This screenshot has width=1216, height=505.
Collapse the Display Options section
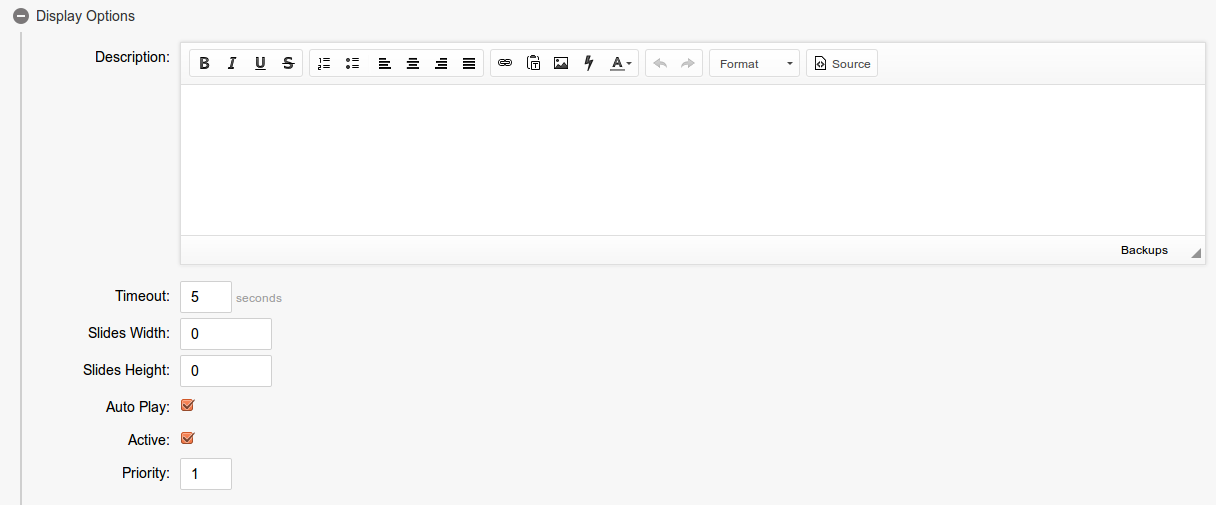(x=21, y=16)
